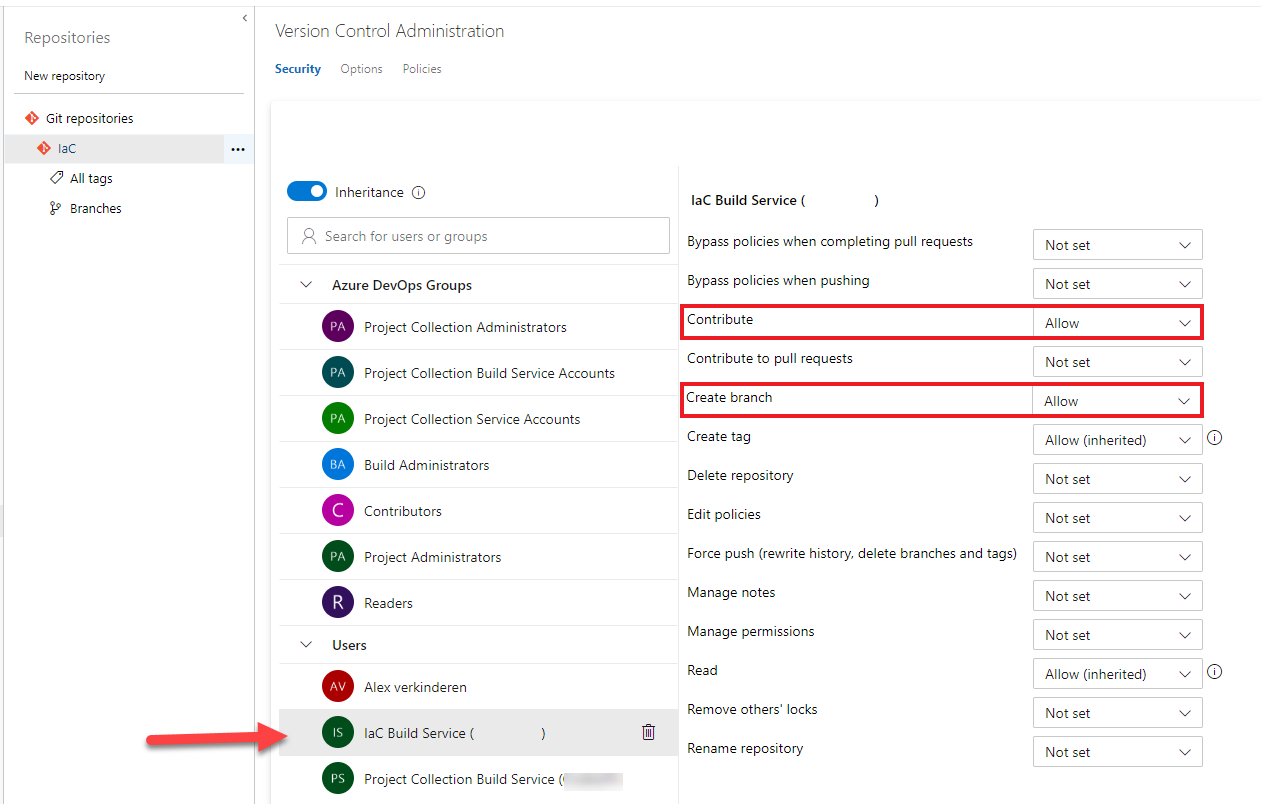
Task: Switch to the Options tab
Action: [361, 69]
